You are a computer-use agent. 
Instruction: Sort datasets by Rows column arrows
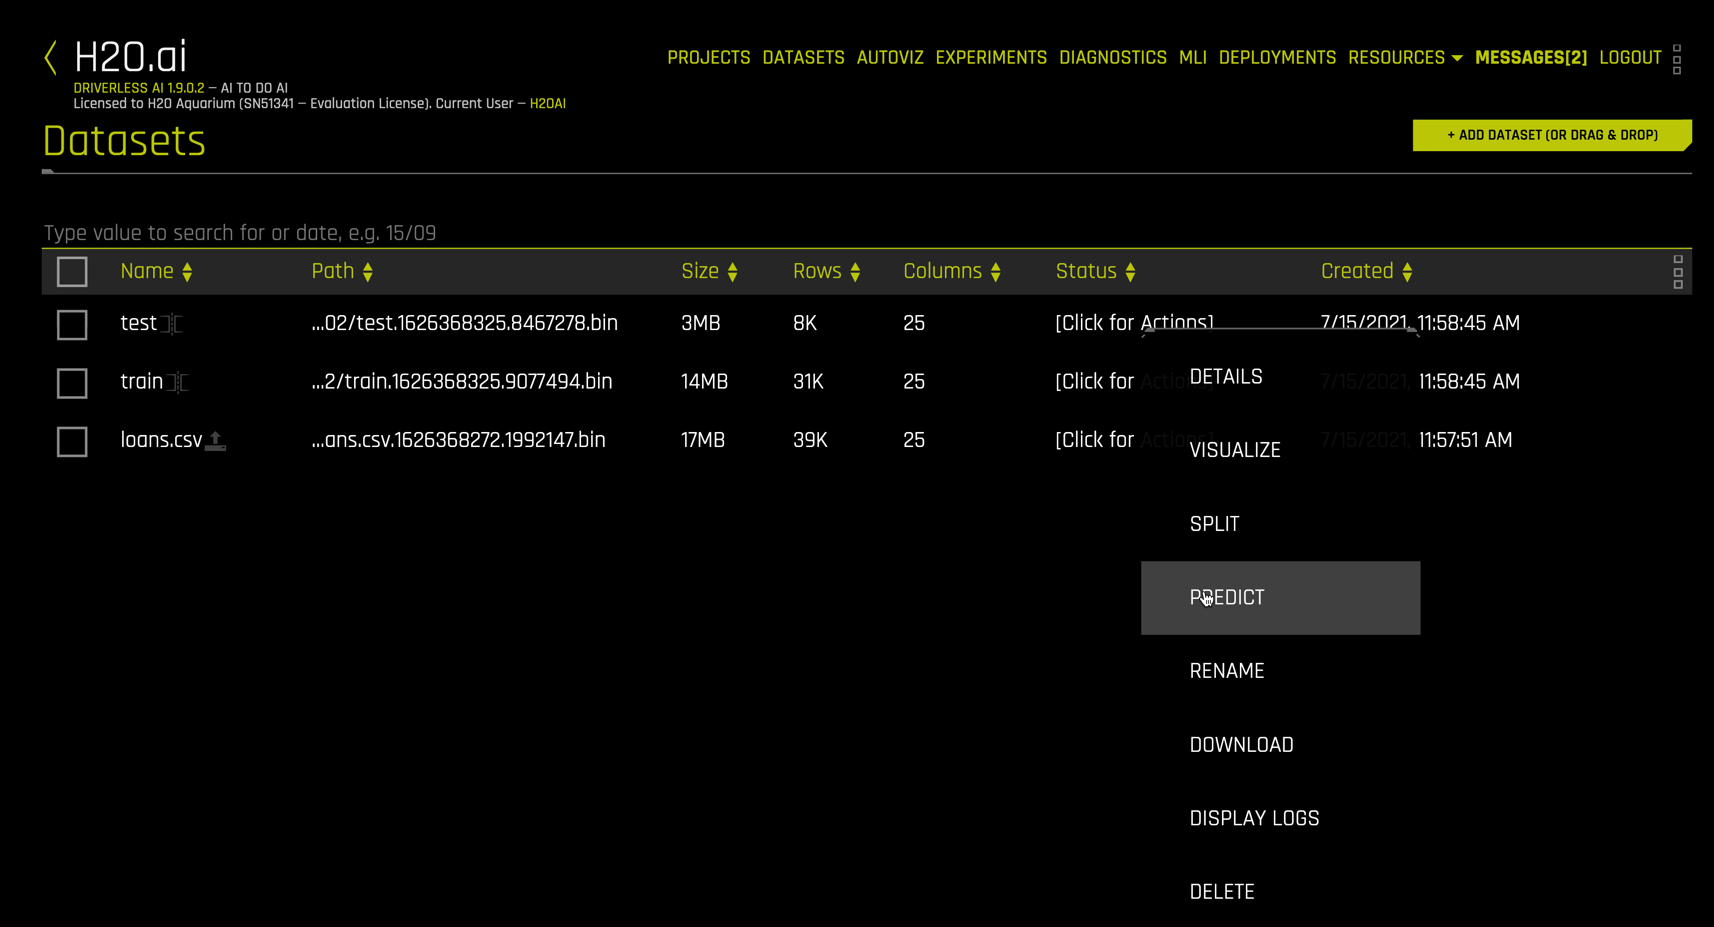(x=855, y=272)
